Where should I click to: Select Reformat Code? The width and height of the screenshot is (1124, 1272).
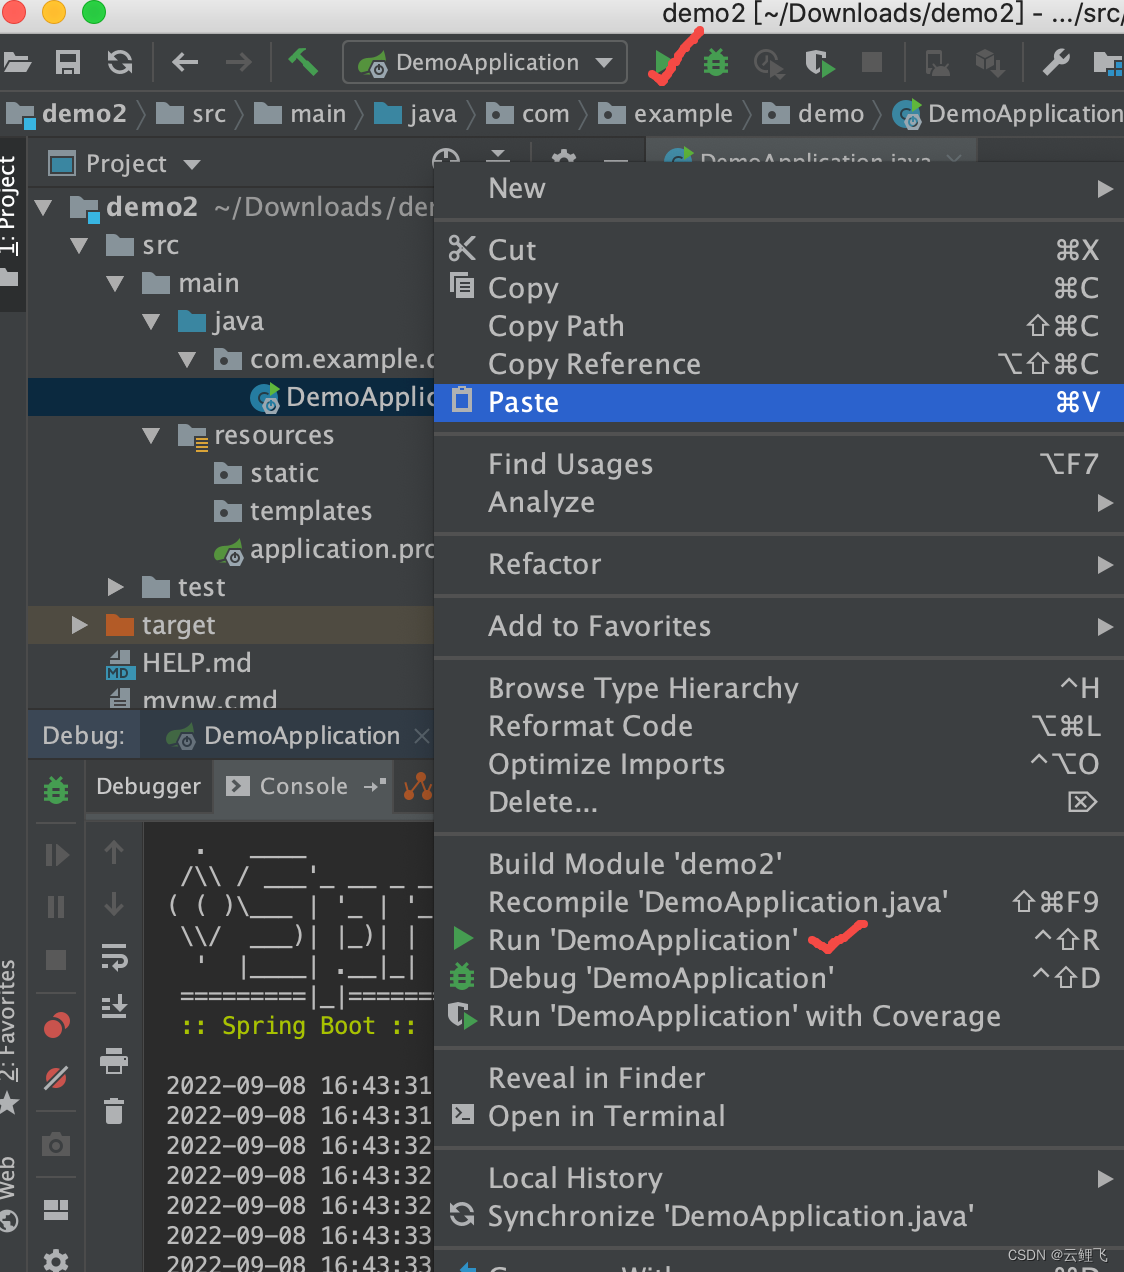[779, 726]
